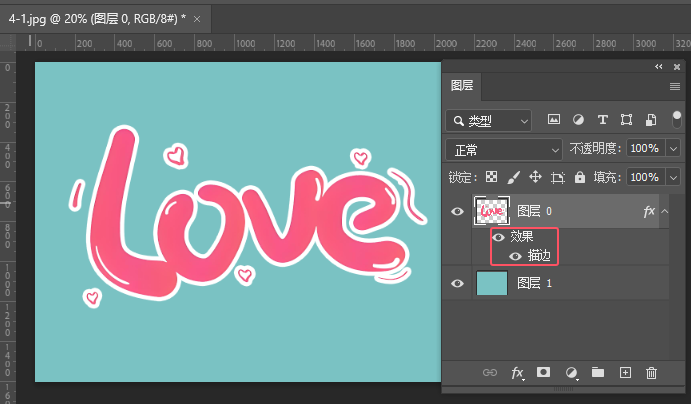691x404 pixels.
Task: Delete layer with trash icon
Action: tap(651, 373)
